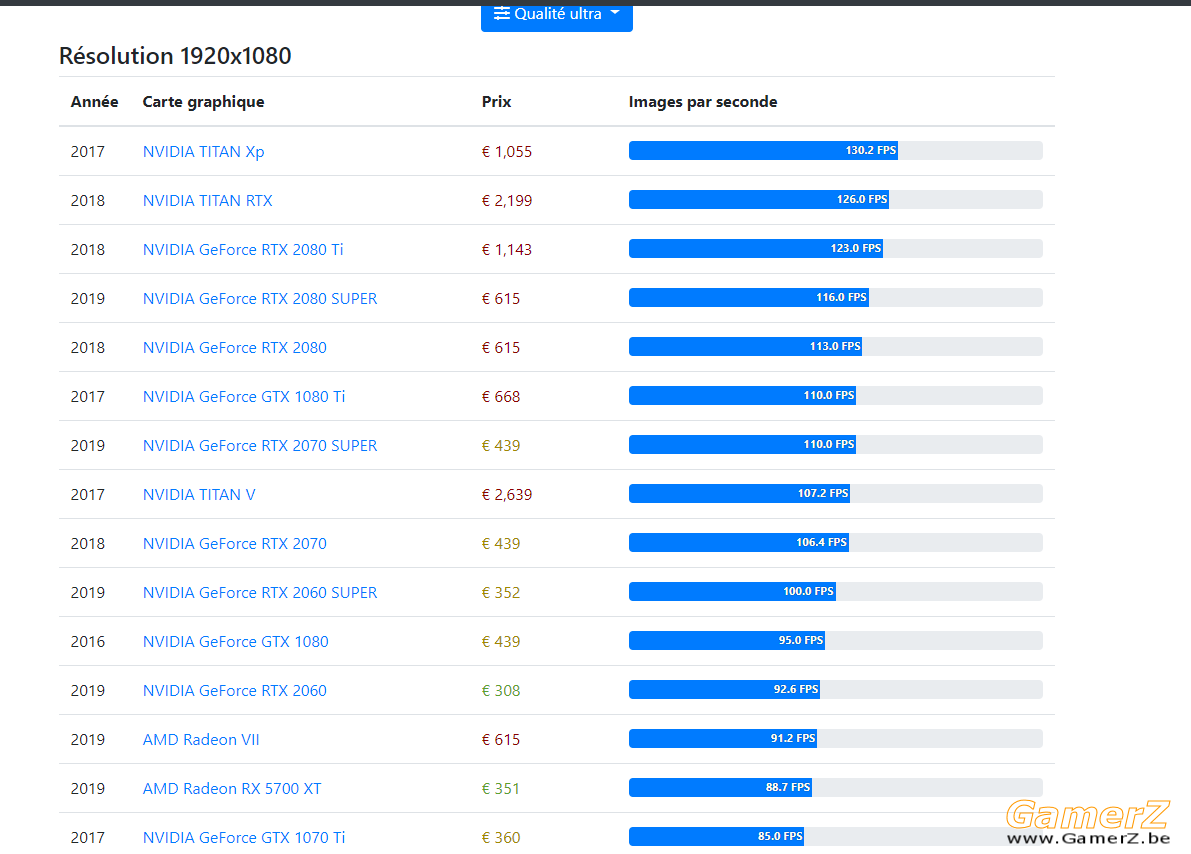1191x854 pixels.
Task: Click the Images par seconde header
Action: tap(703, 102)
